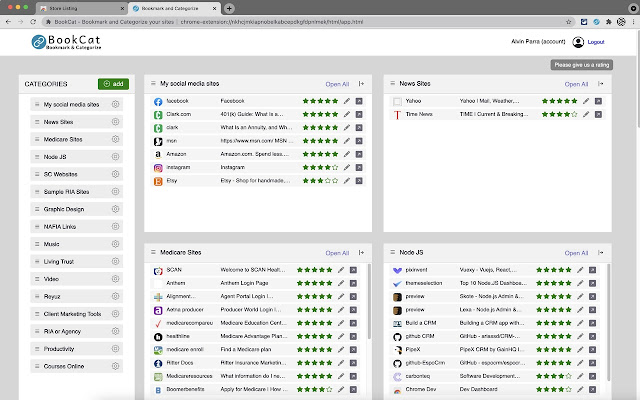Edit the Instagram bookmark pencil icon
The image size is (640, 400).
click(x=347, y=167)
